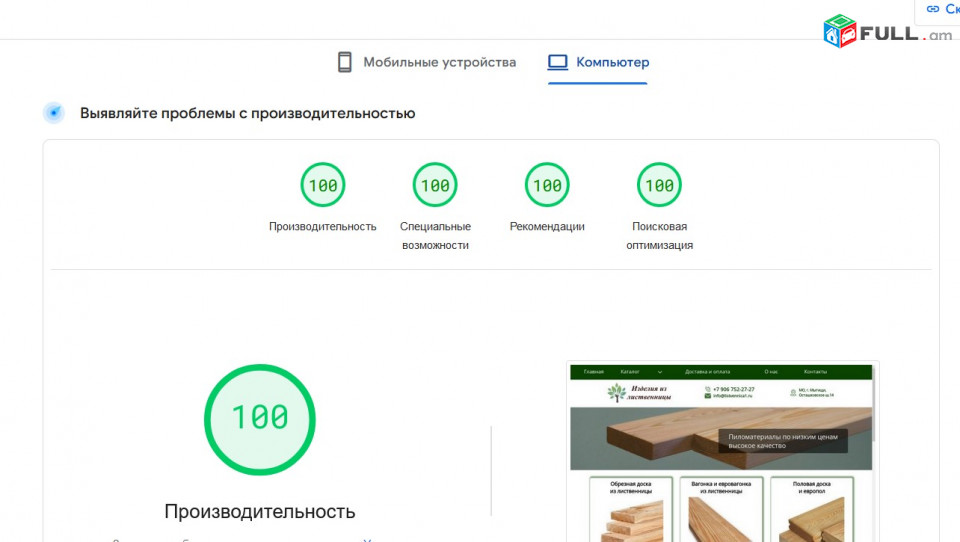
Task: Switch to the Мобильные устройства tab
Action: coord(427,62)
